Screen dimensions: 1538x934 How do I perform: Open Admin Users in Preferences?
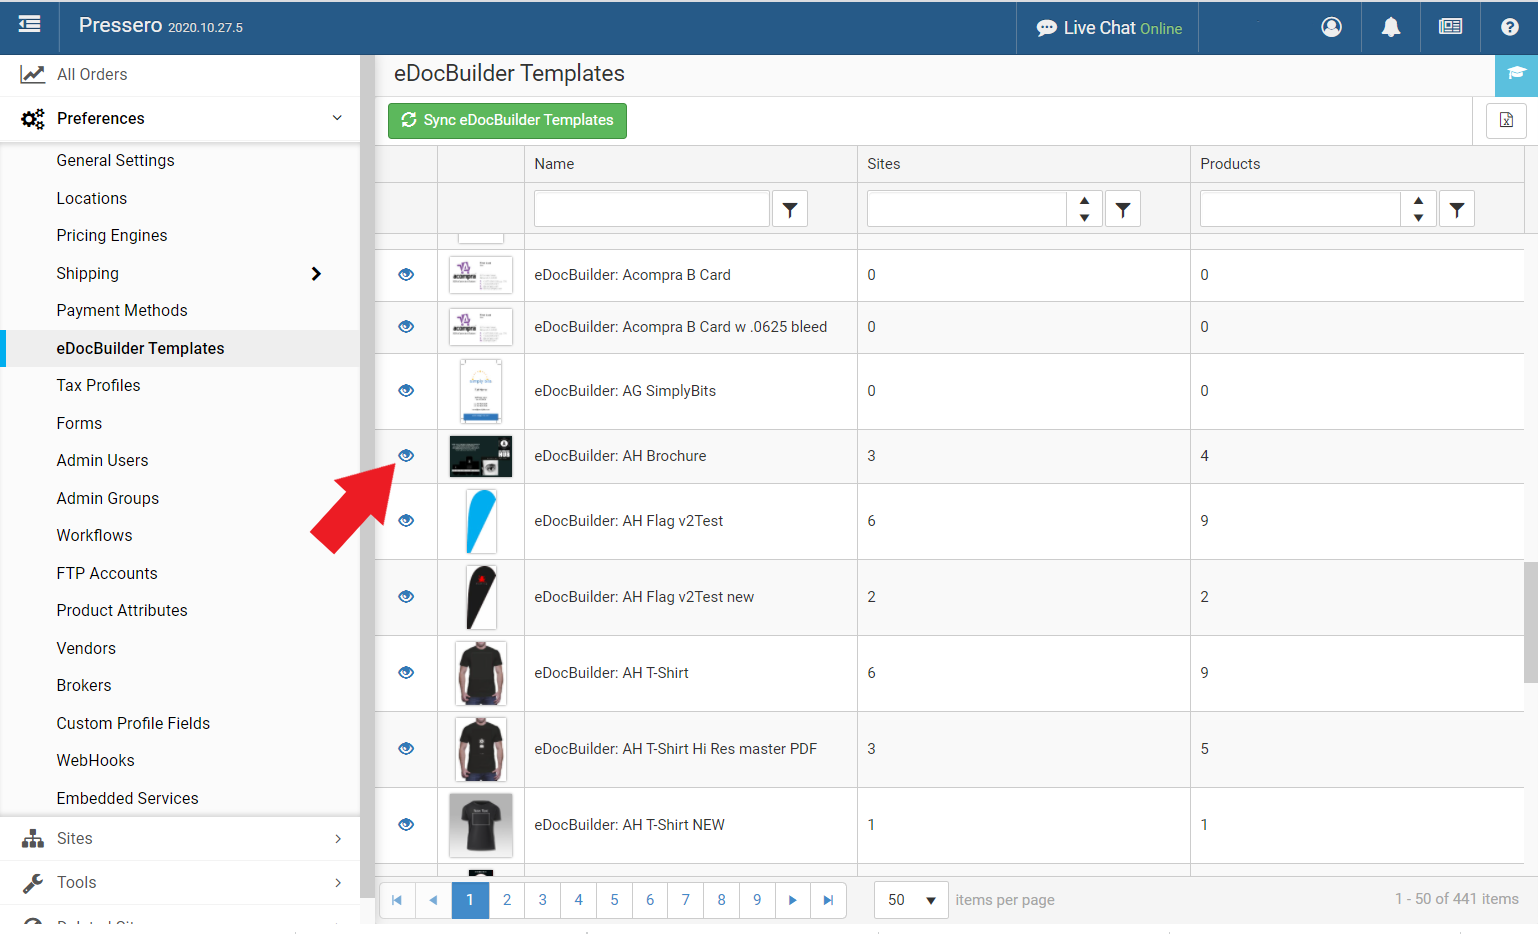coord(102,460)
